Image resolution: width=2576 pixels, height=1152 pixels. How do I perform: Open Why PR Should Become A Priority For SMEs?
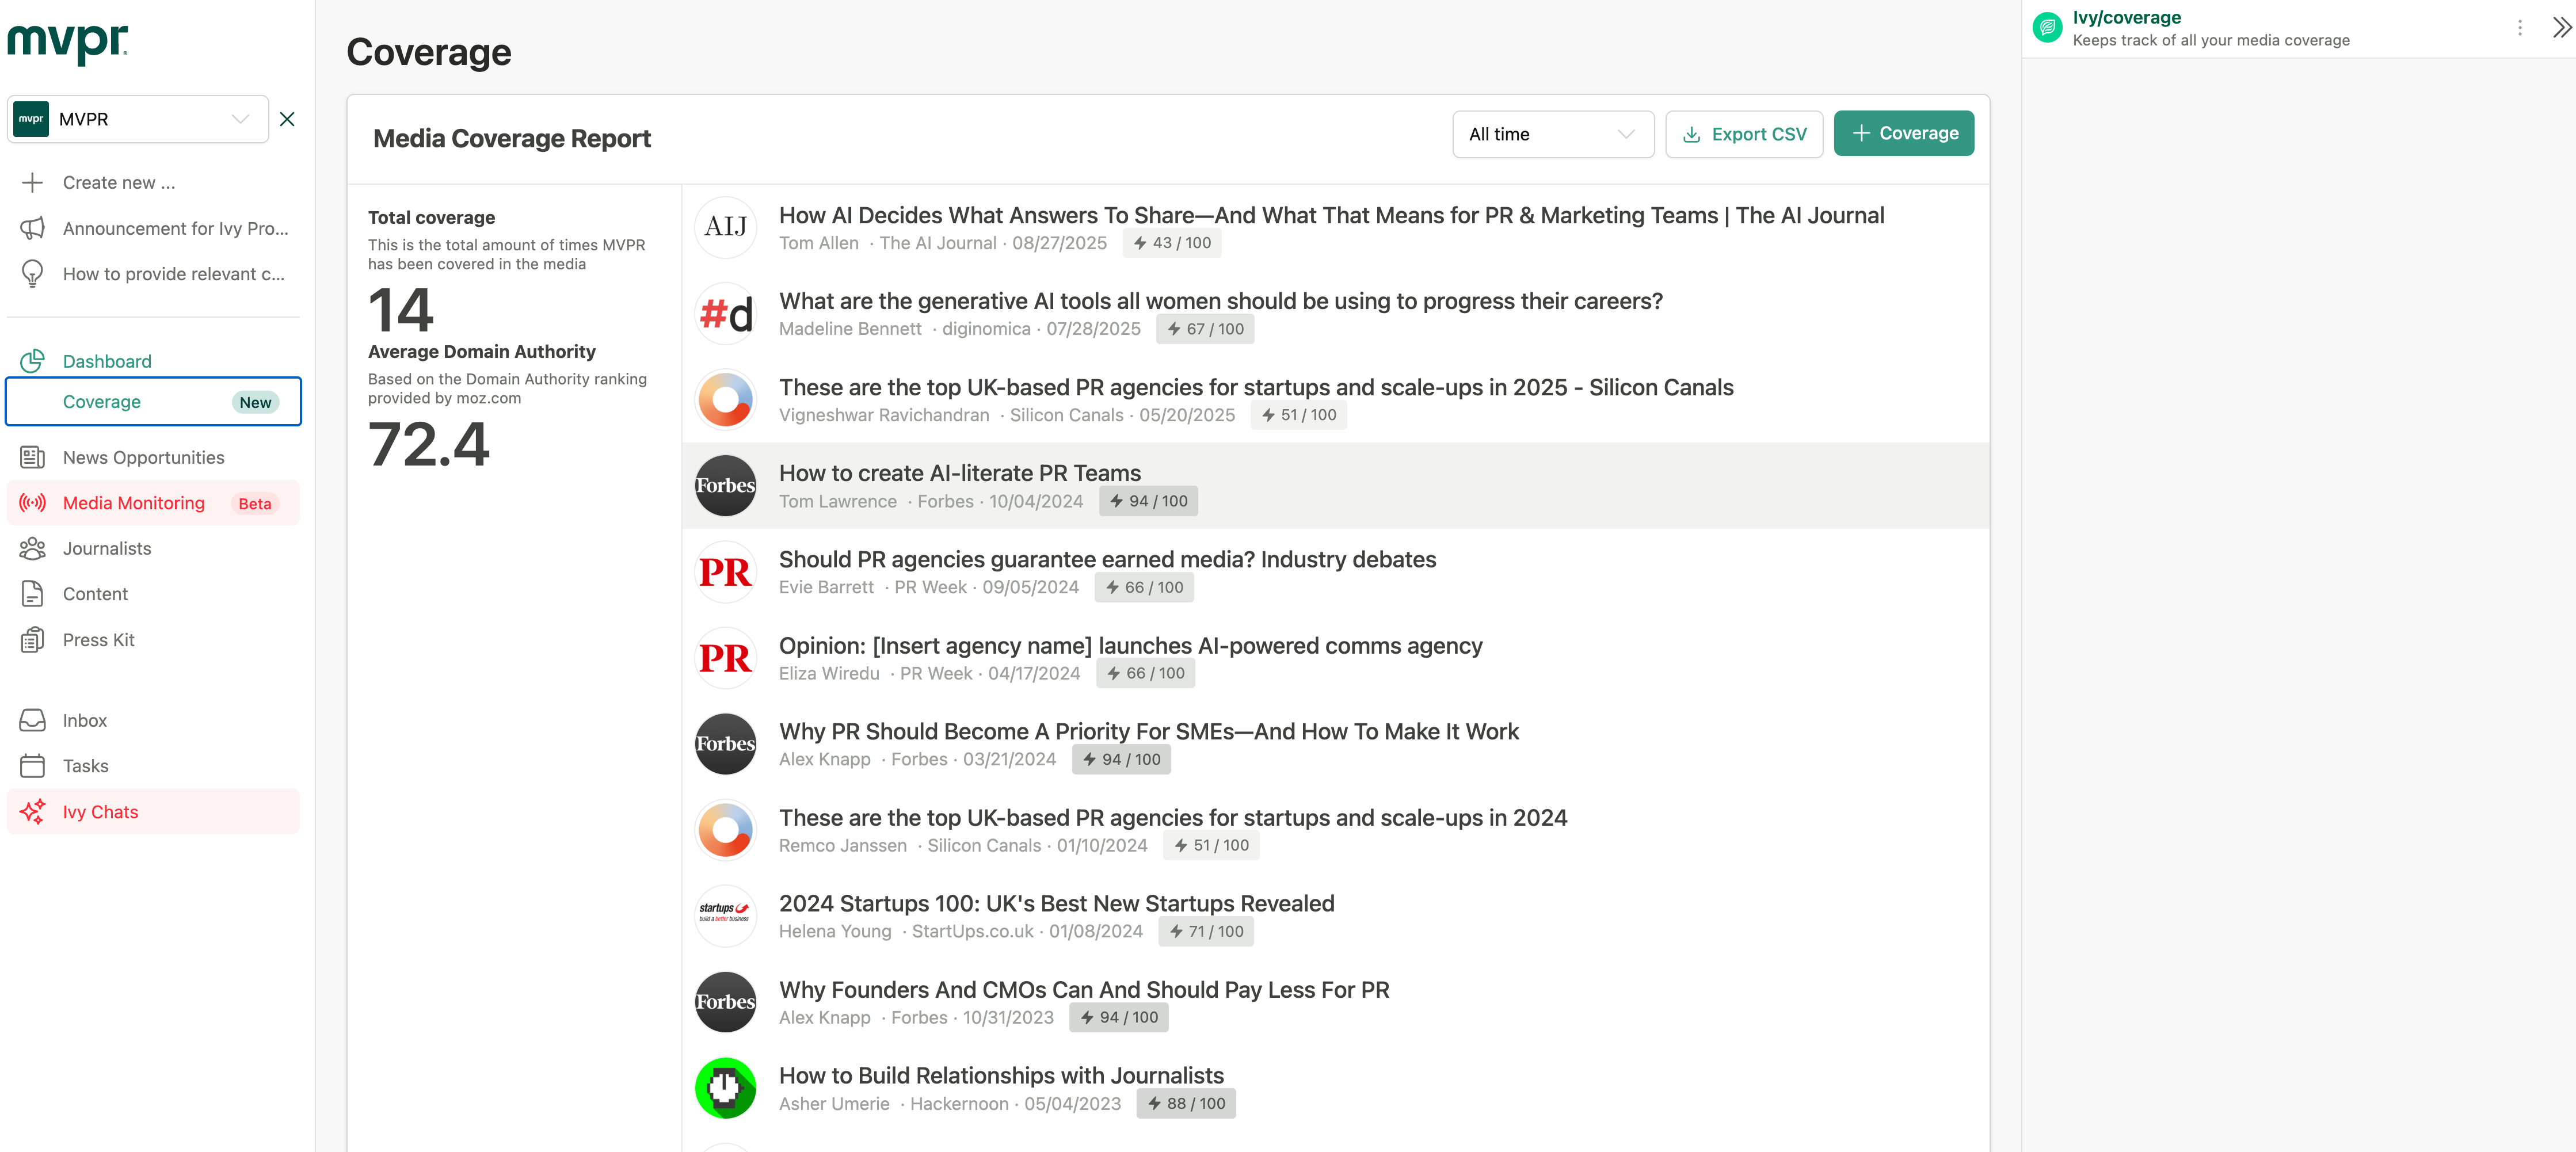click(1148, 731)
